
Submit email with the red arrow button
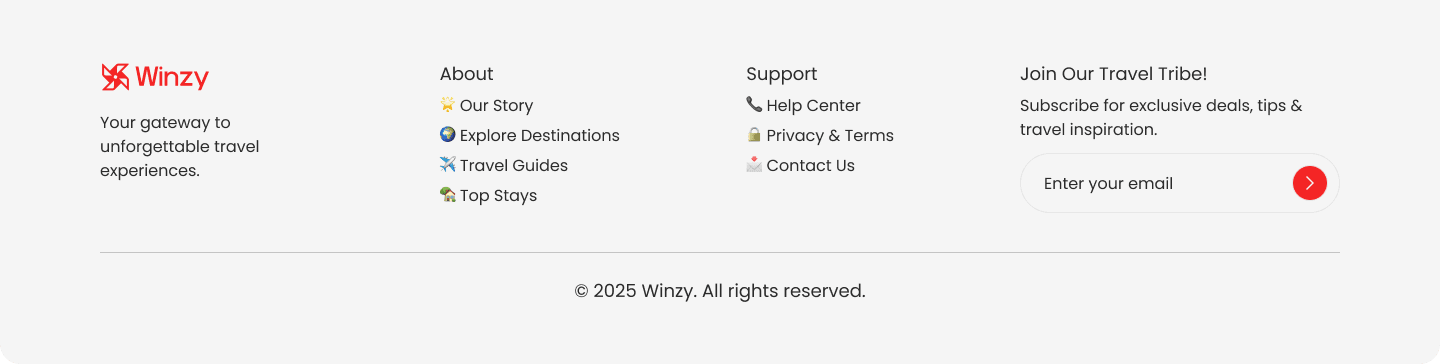pyautogui.click(x=1310, y=183)
